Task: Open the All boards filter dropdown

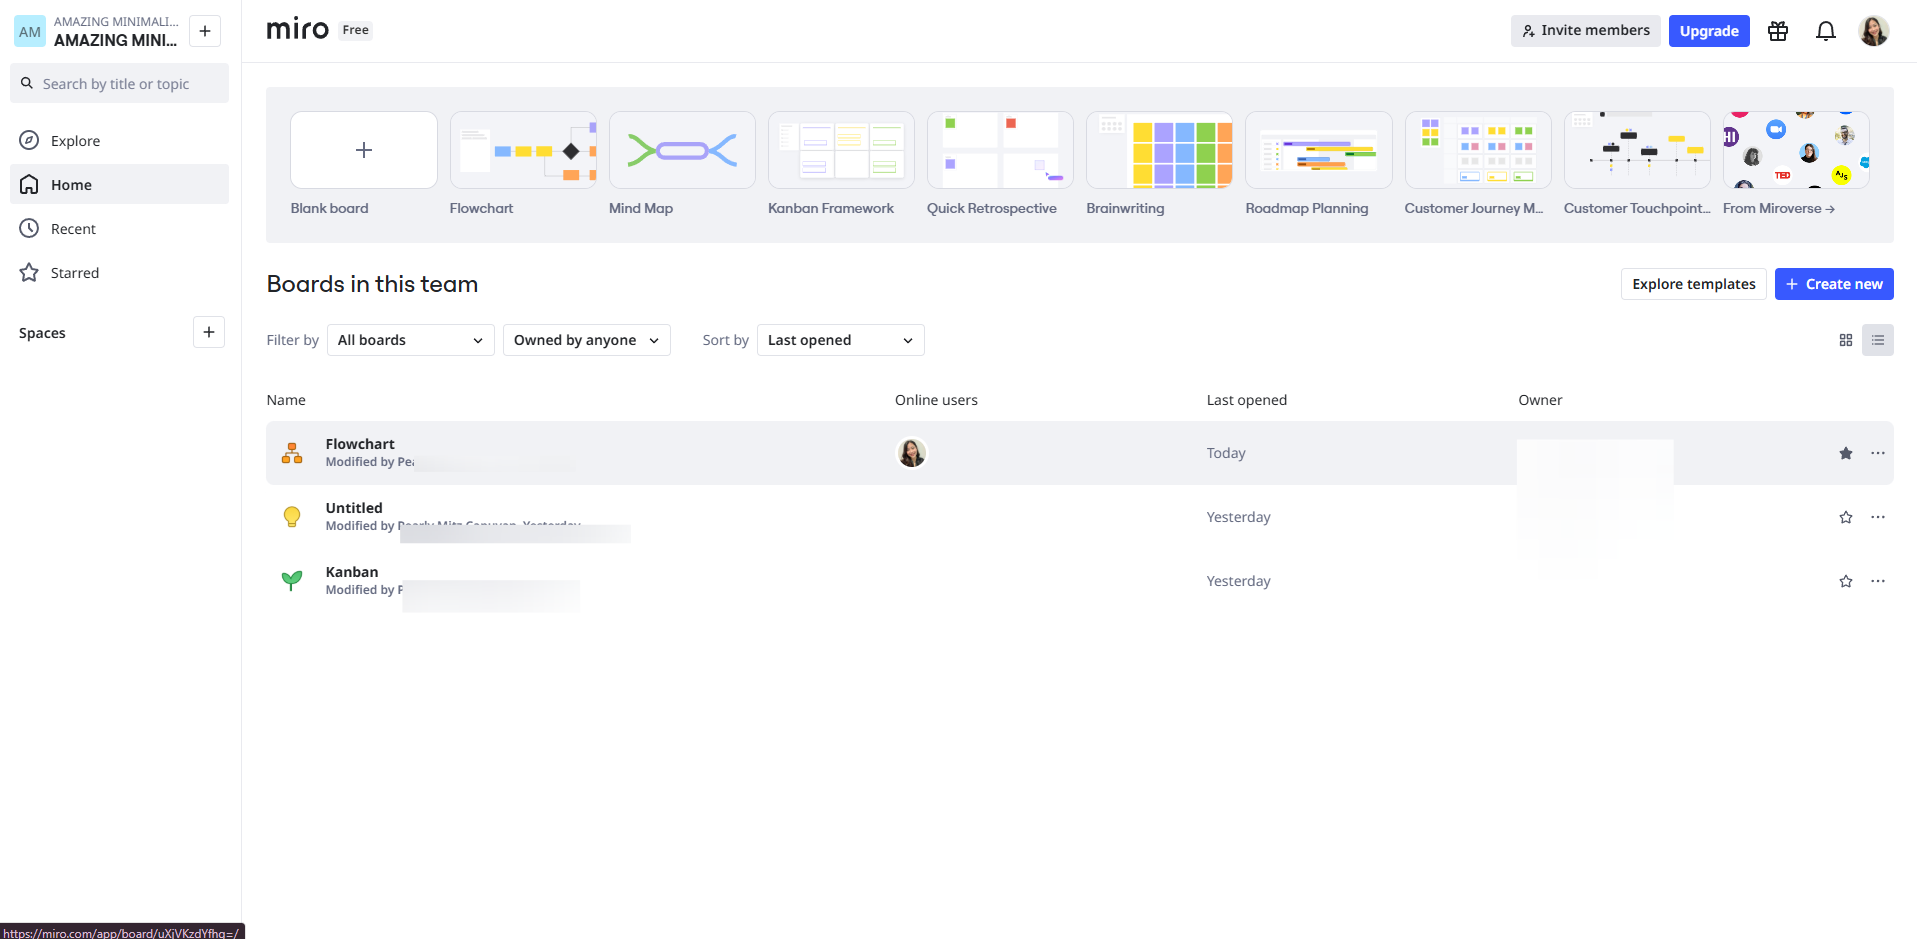Action: (x=411, y=340)
